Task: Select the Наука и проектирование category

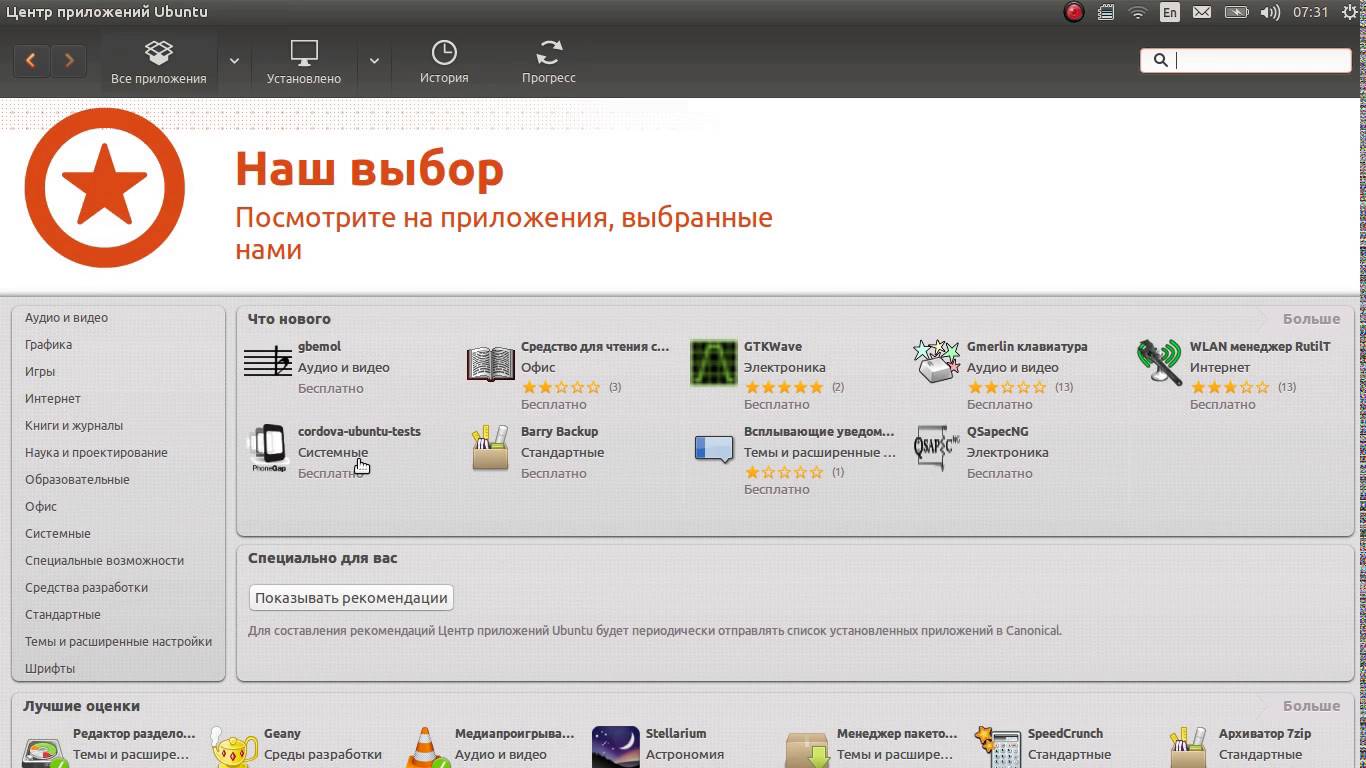Action: (96, 453)
